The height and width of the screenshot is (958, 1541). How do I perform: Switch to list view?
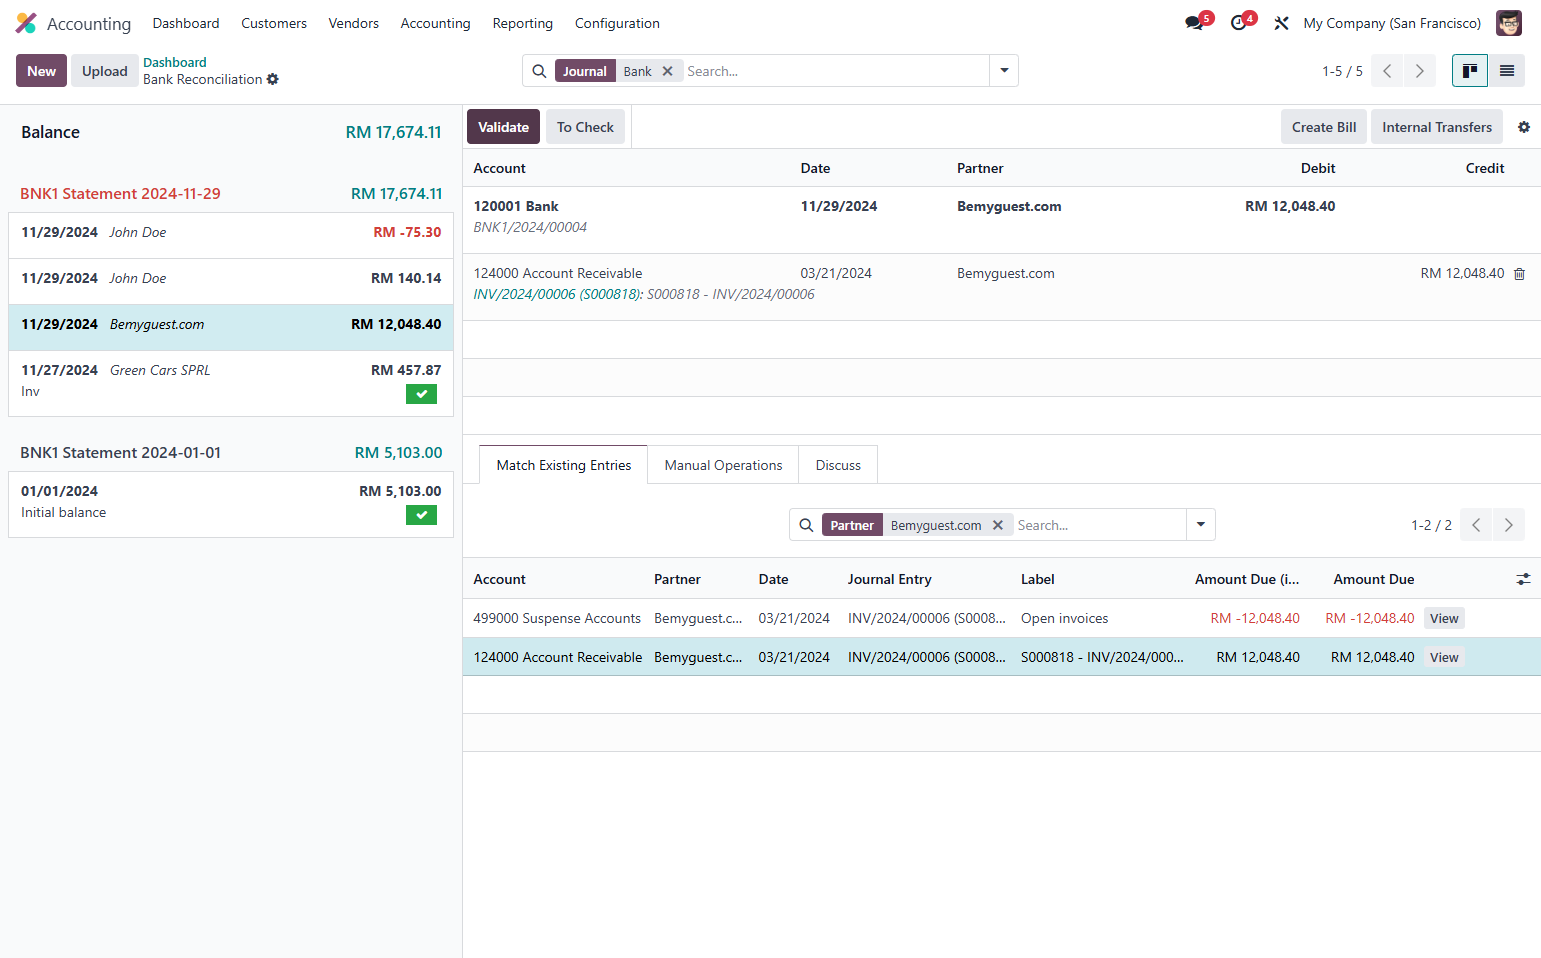pyautogui.click(x=1507, y=71)
